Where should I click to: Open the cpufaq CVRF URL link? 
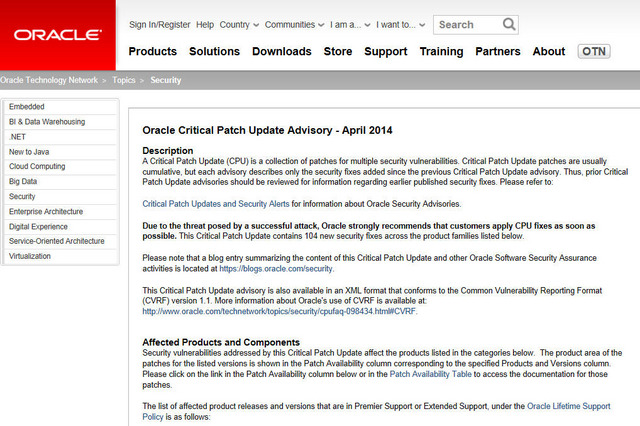click(279, 311)
